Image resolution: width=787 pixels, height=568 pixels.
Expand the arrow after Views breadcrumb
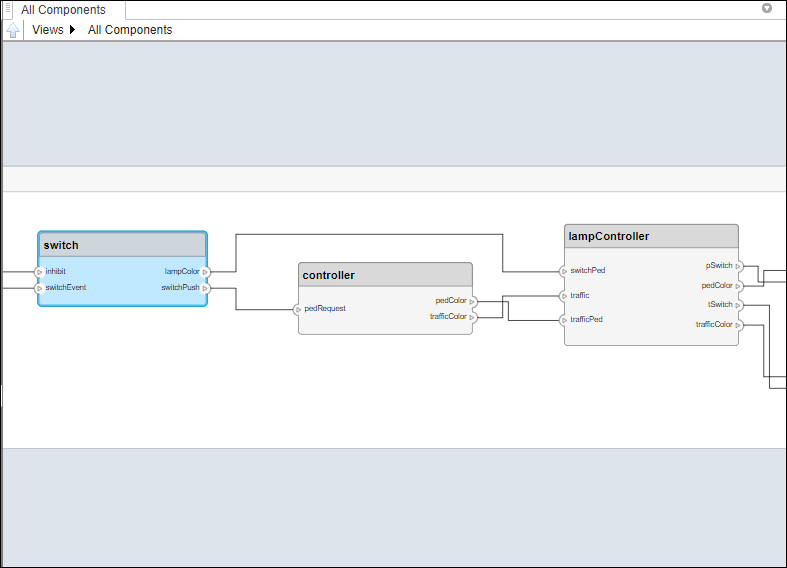(x=73, y=30)
